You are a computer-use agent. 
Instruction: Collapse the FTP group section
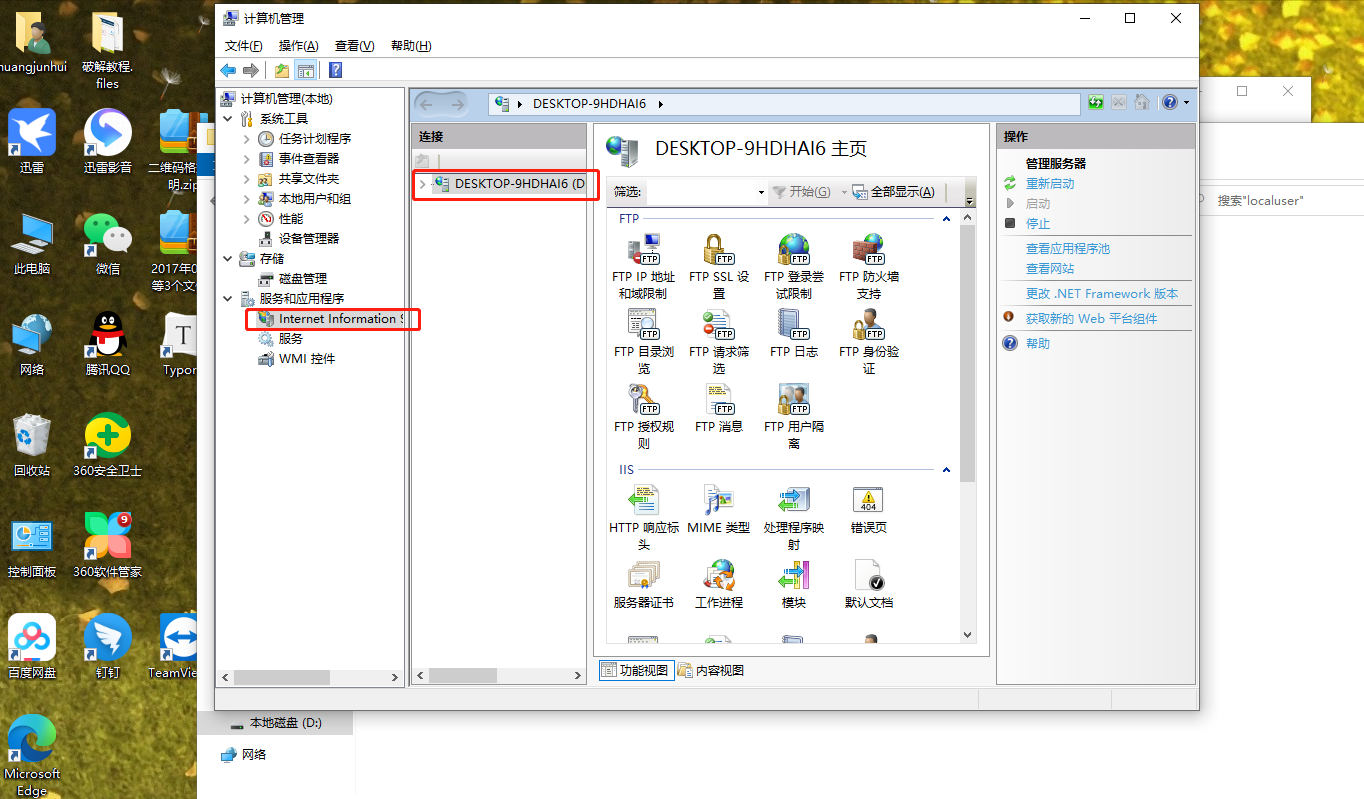tap(946, 218)
